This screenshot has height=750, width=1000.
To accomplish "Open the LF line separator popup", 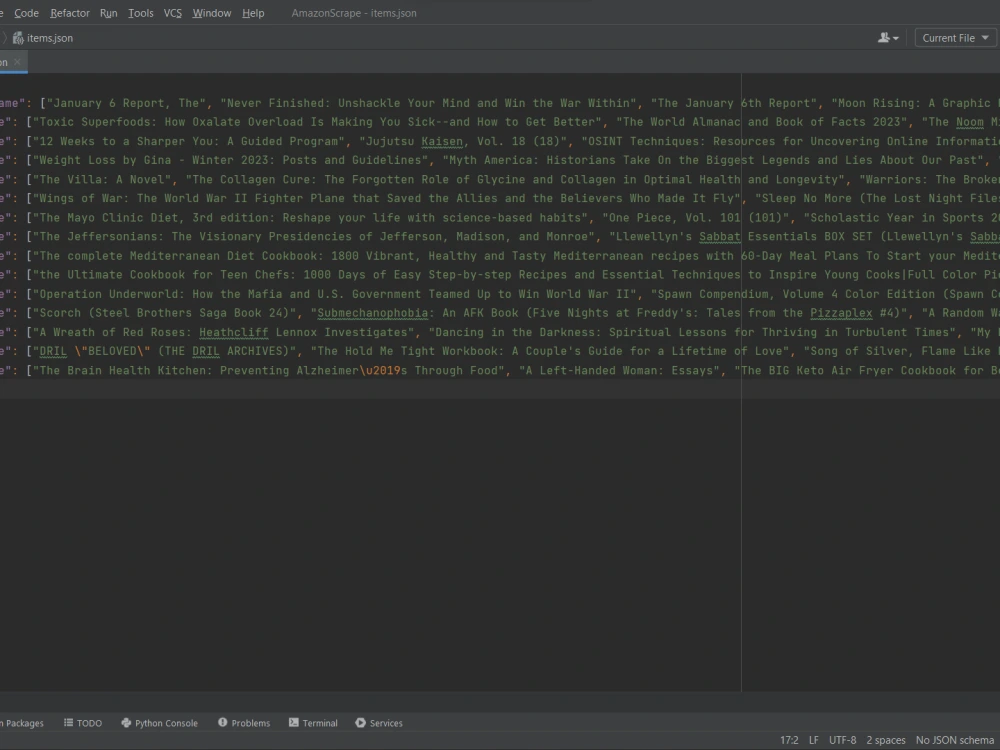I will tap(814, 739).
